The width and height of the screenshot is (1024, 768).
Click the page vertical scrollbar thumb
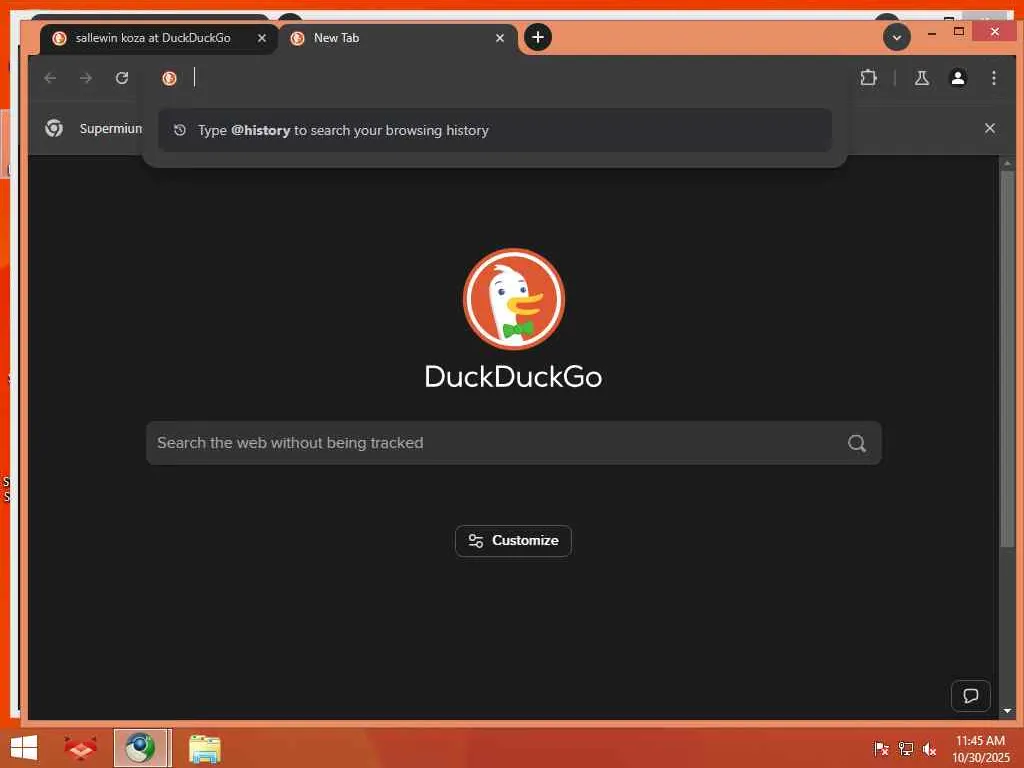coord(1008,359)
